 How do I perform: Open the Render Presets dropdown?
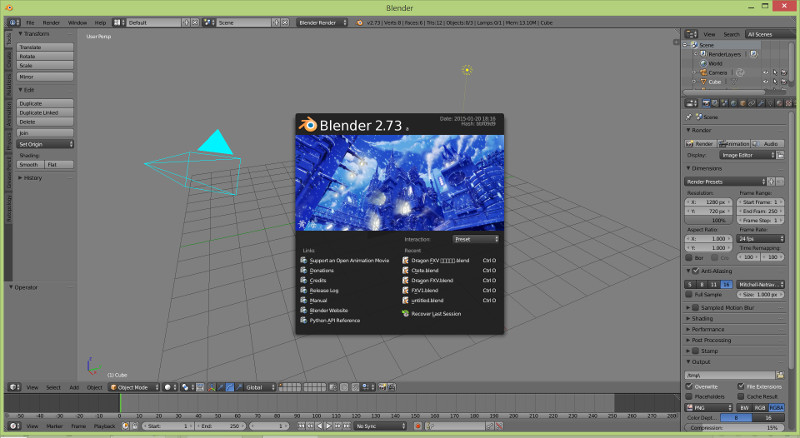725,182
